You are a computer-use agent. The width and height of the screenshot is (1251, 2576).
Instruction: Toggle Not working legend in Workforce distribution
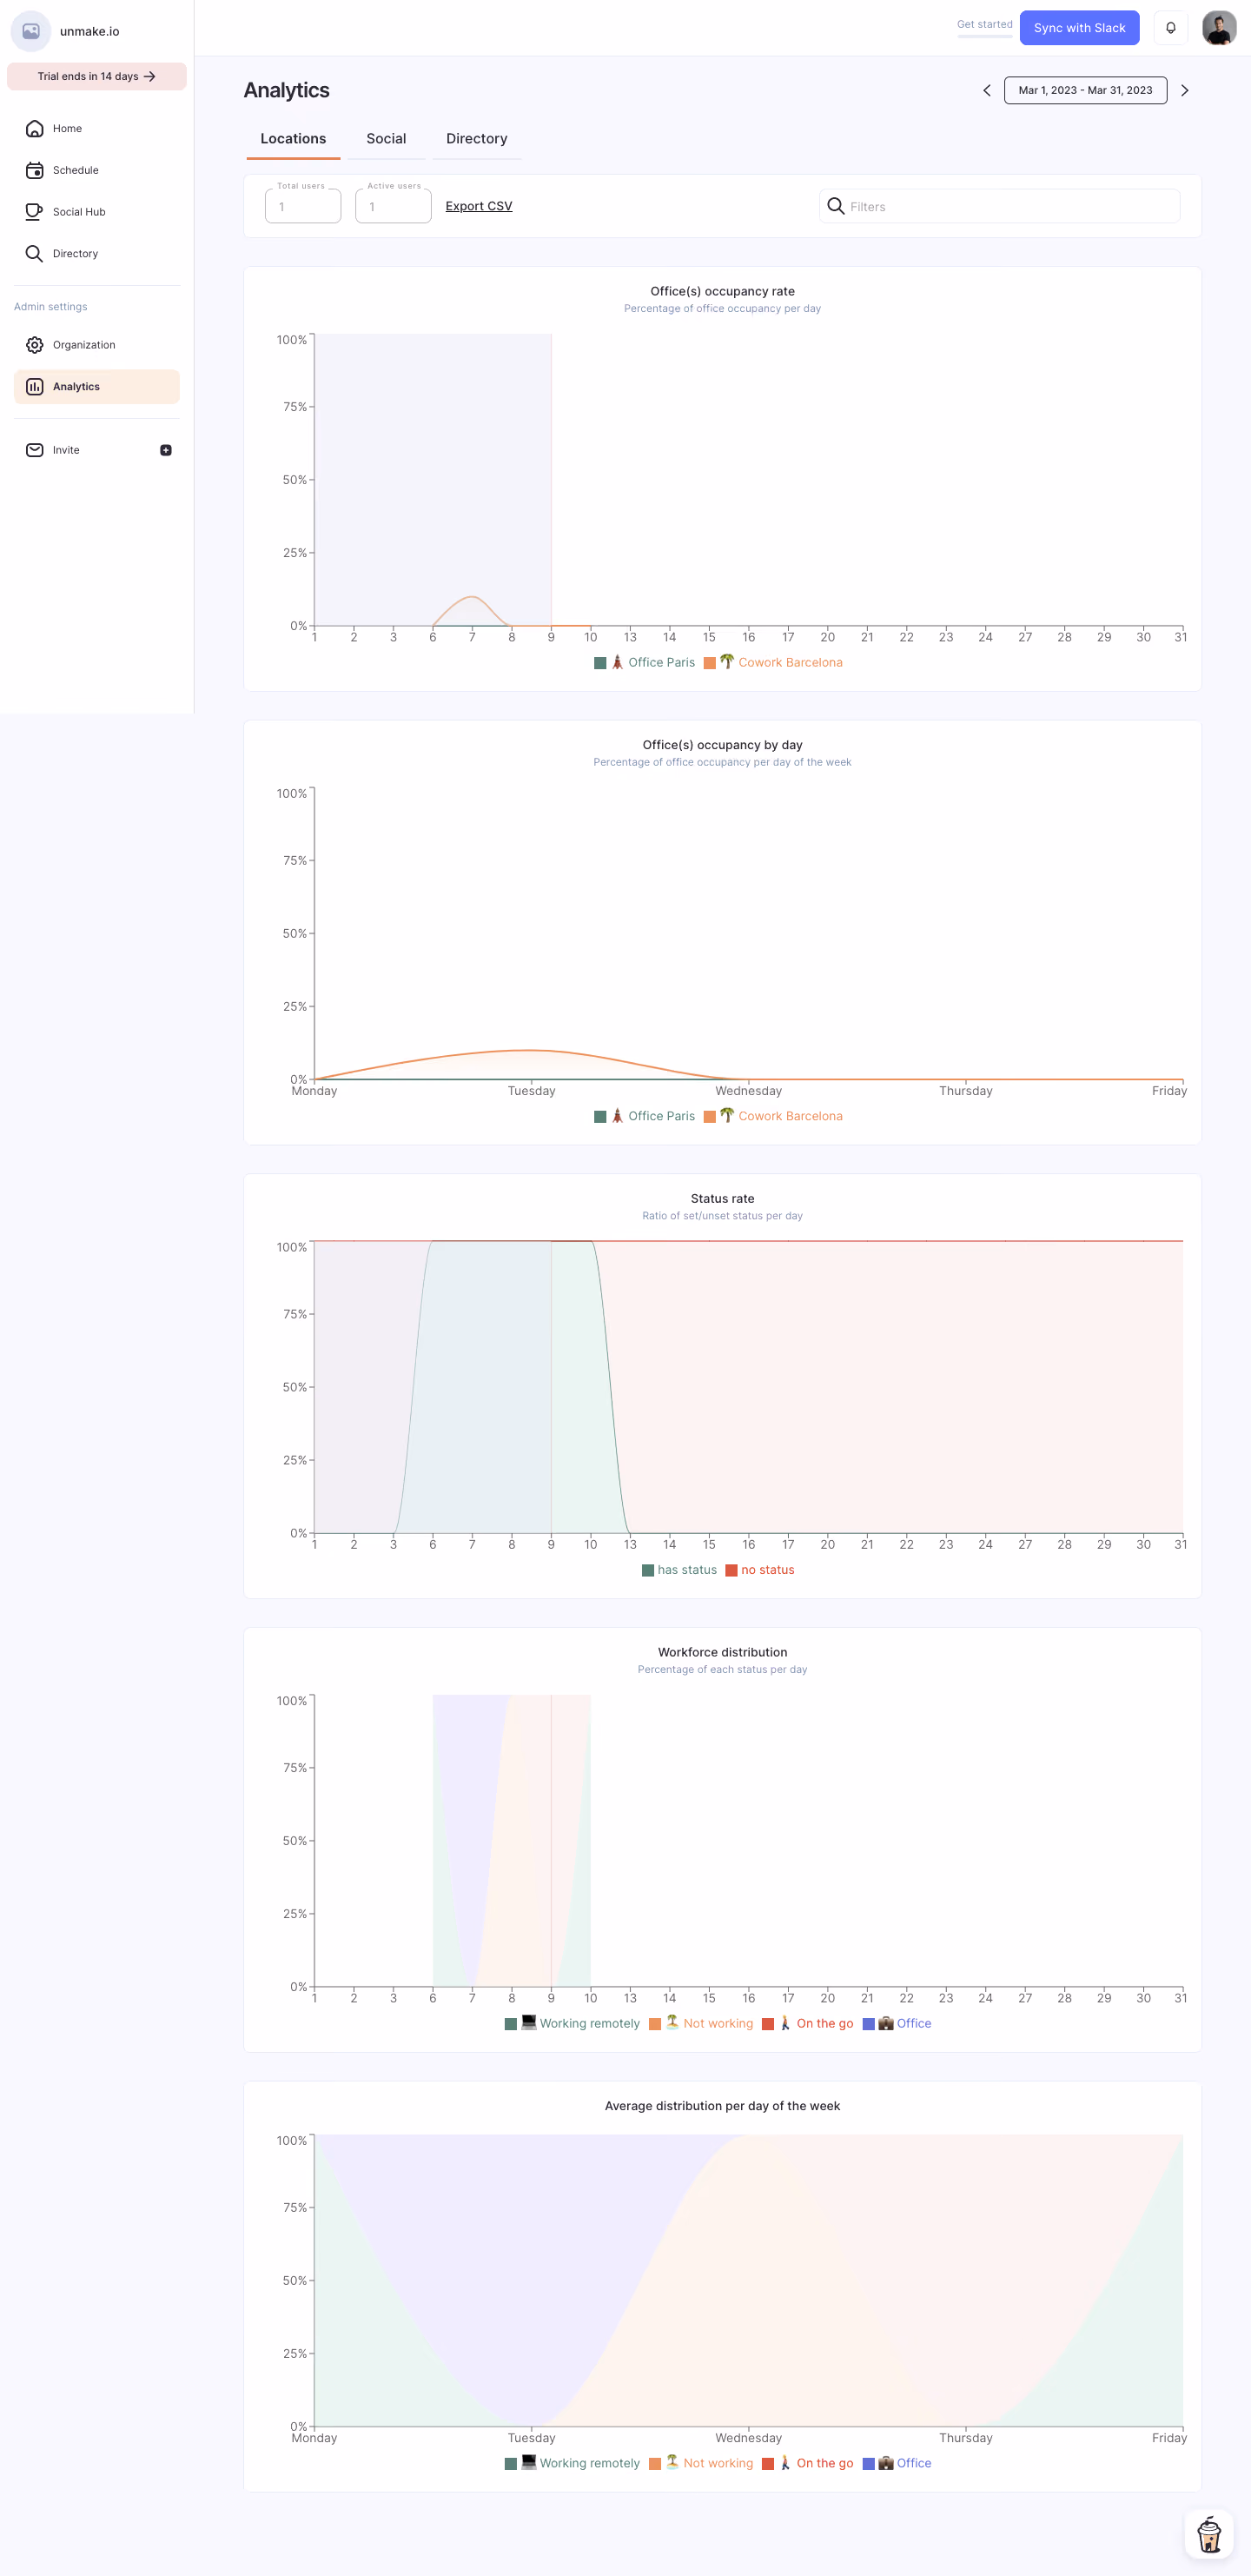click(701, 2023)
